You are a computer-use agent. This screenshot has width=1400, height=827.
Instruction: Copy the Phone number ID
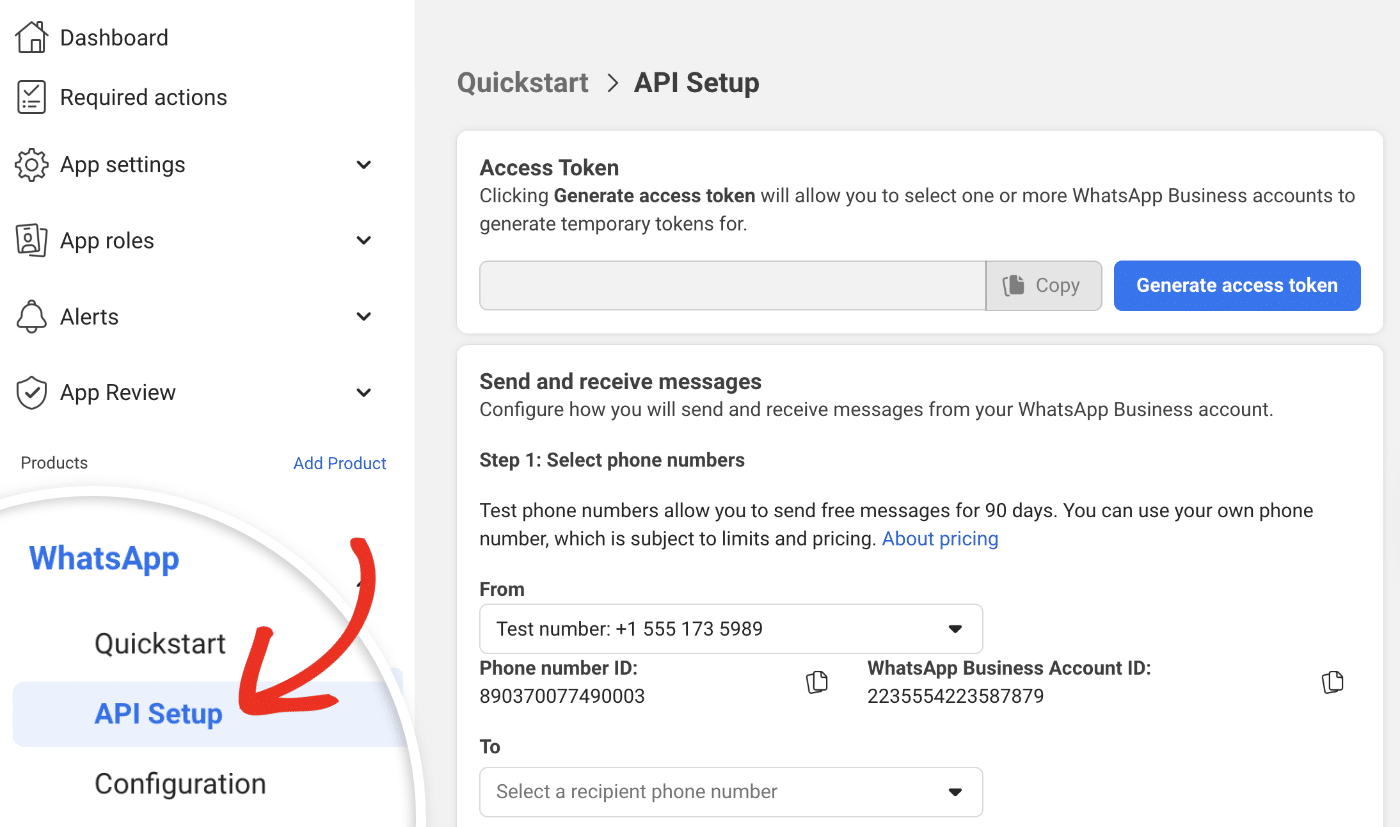coord(816,681)
